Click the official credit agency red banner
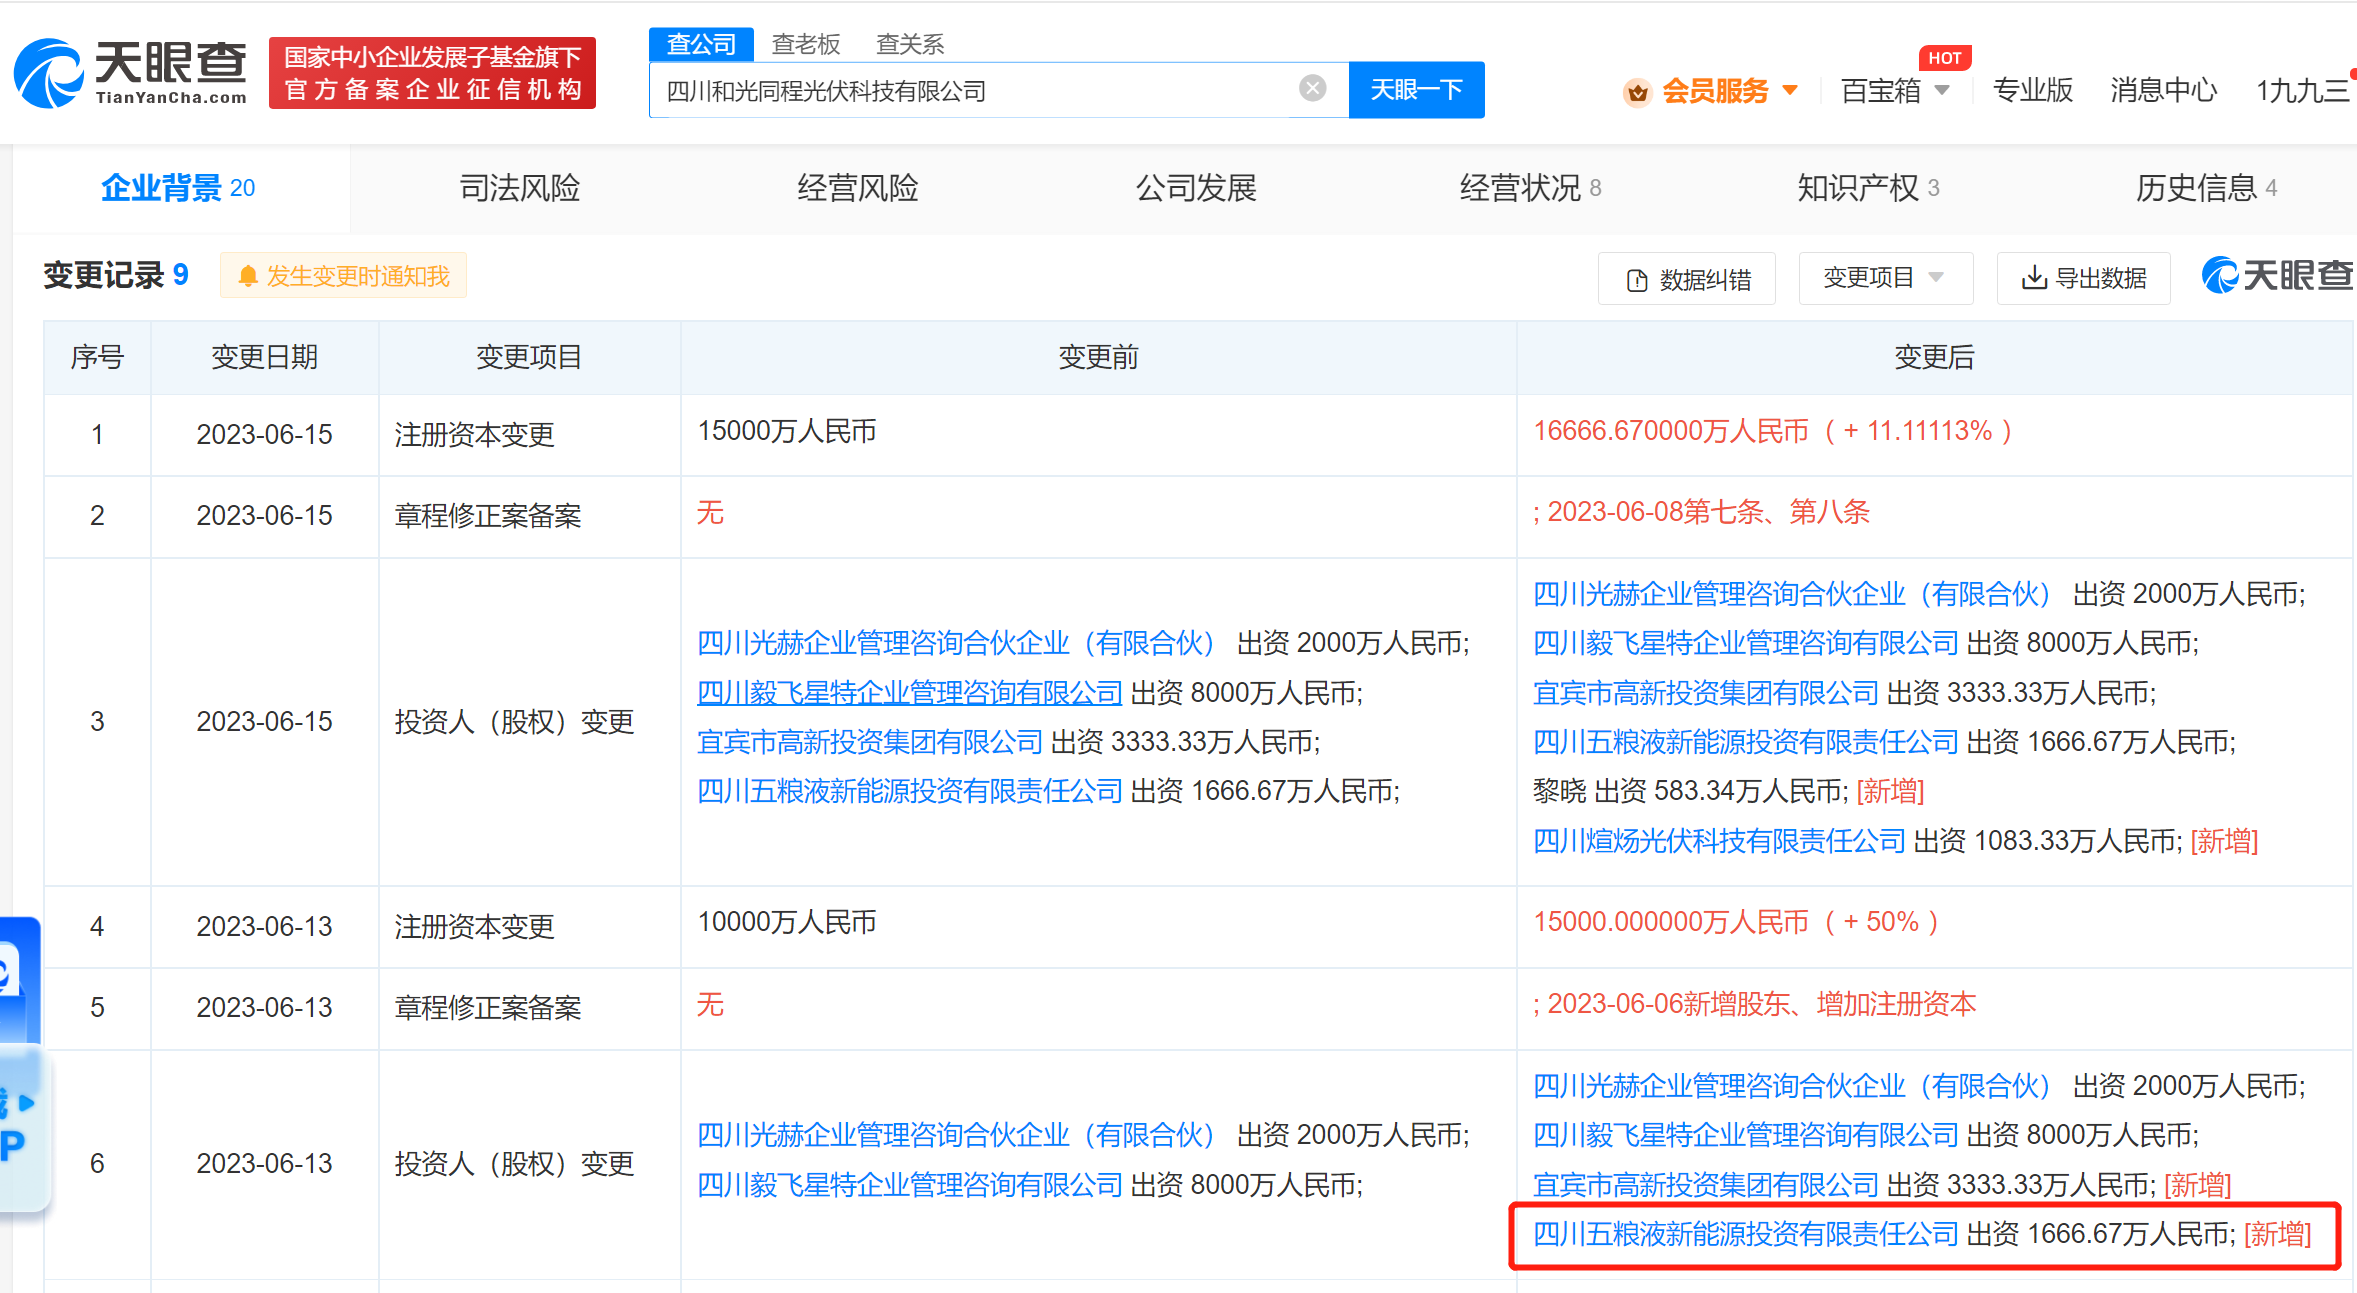This screenshot has width=2357, height=1293. pyautogui.click(x=432, y=73)
